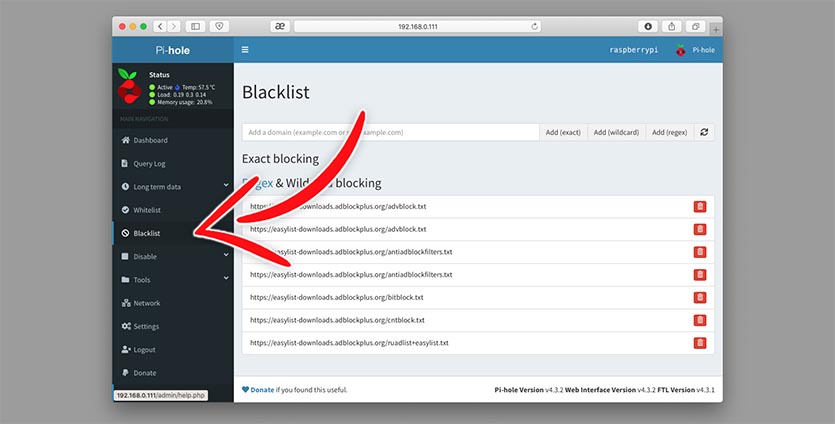Click the Add (regex) button
Screen dimensions: 835x424
coord(669,132)
